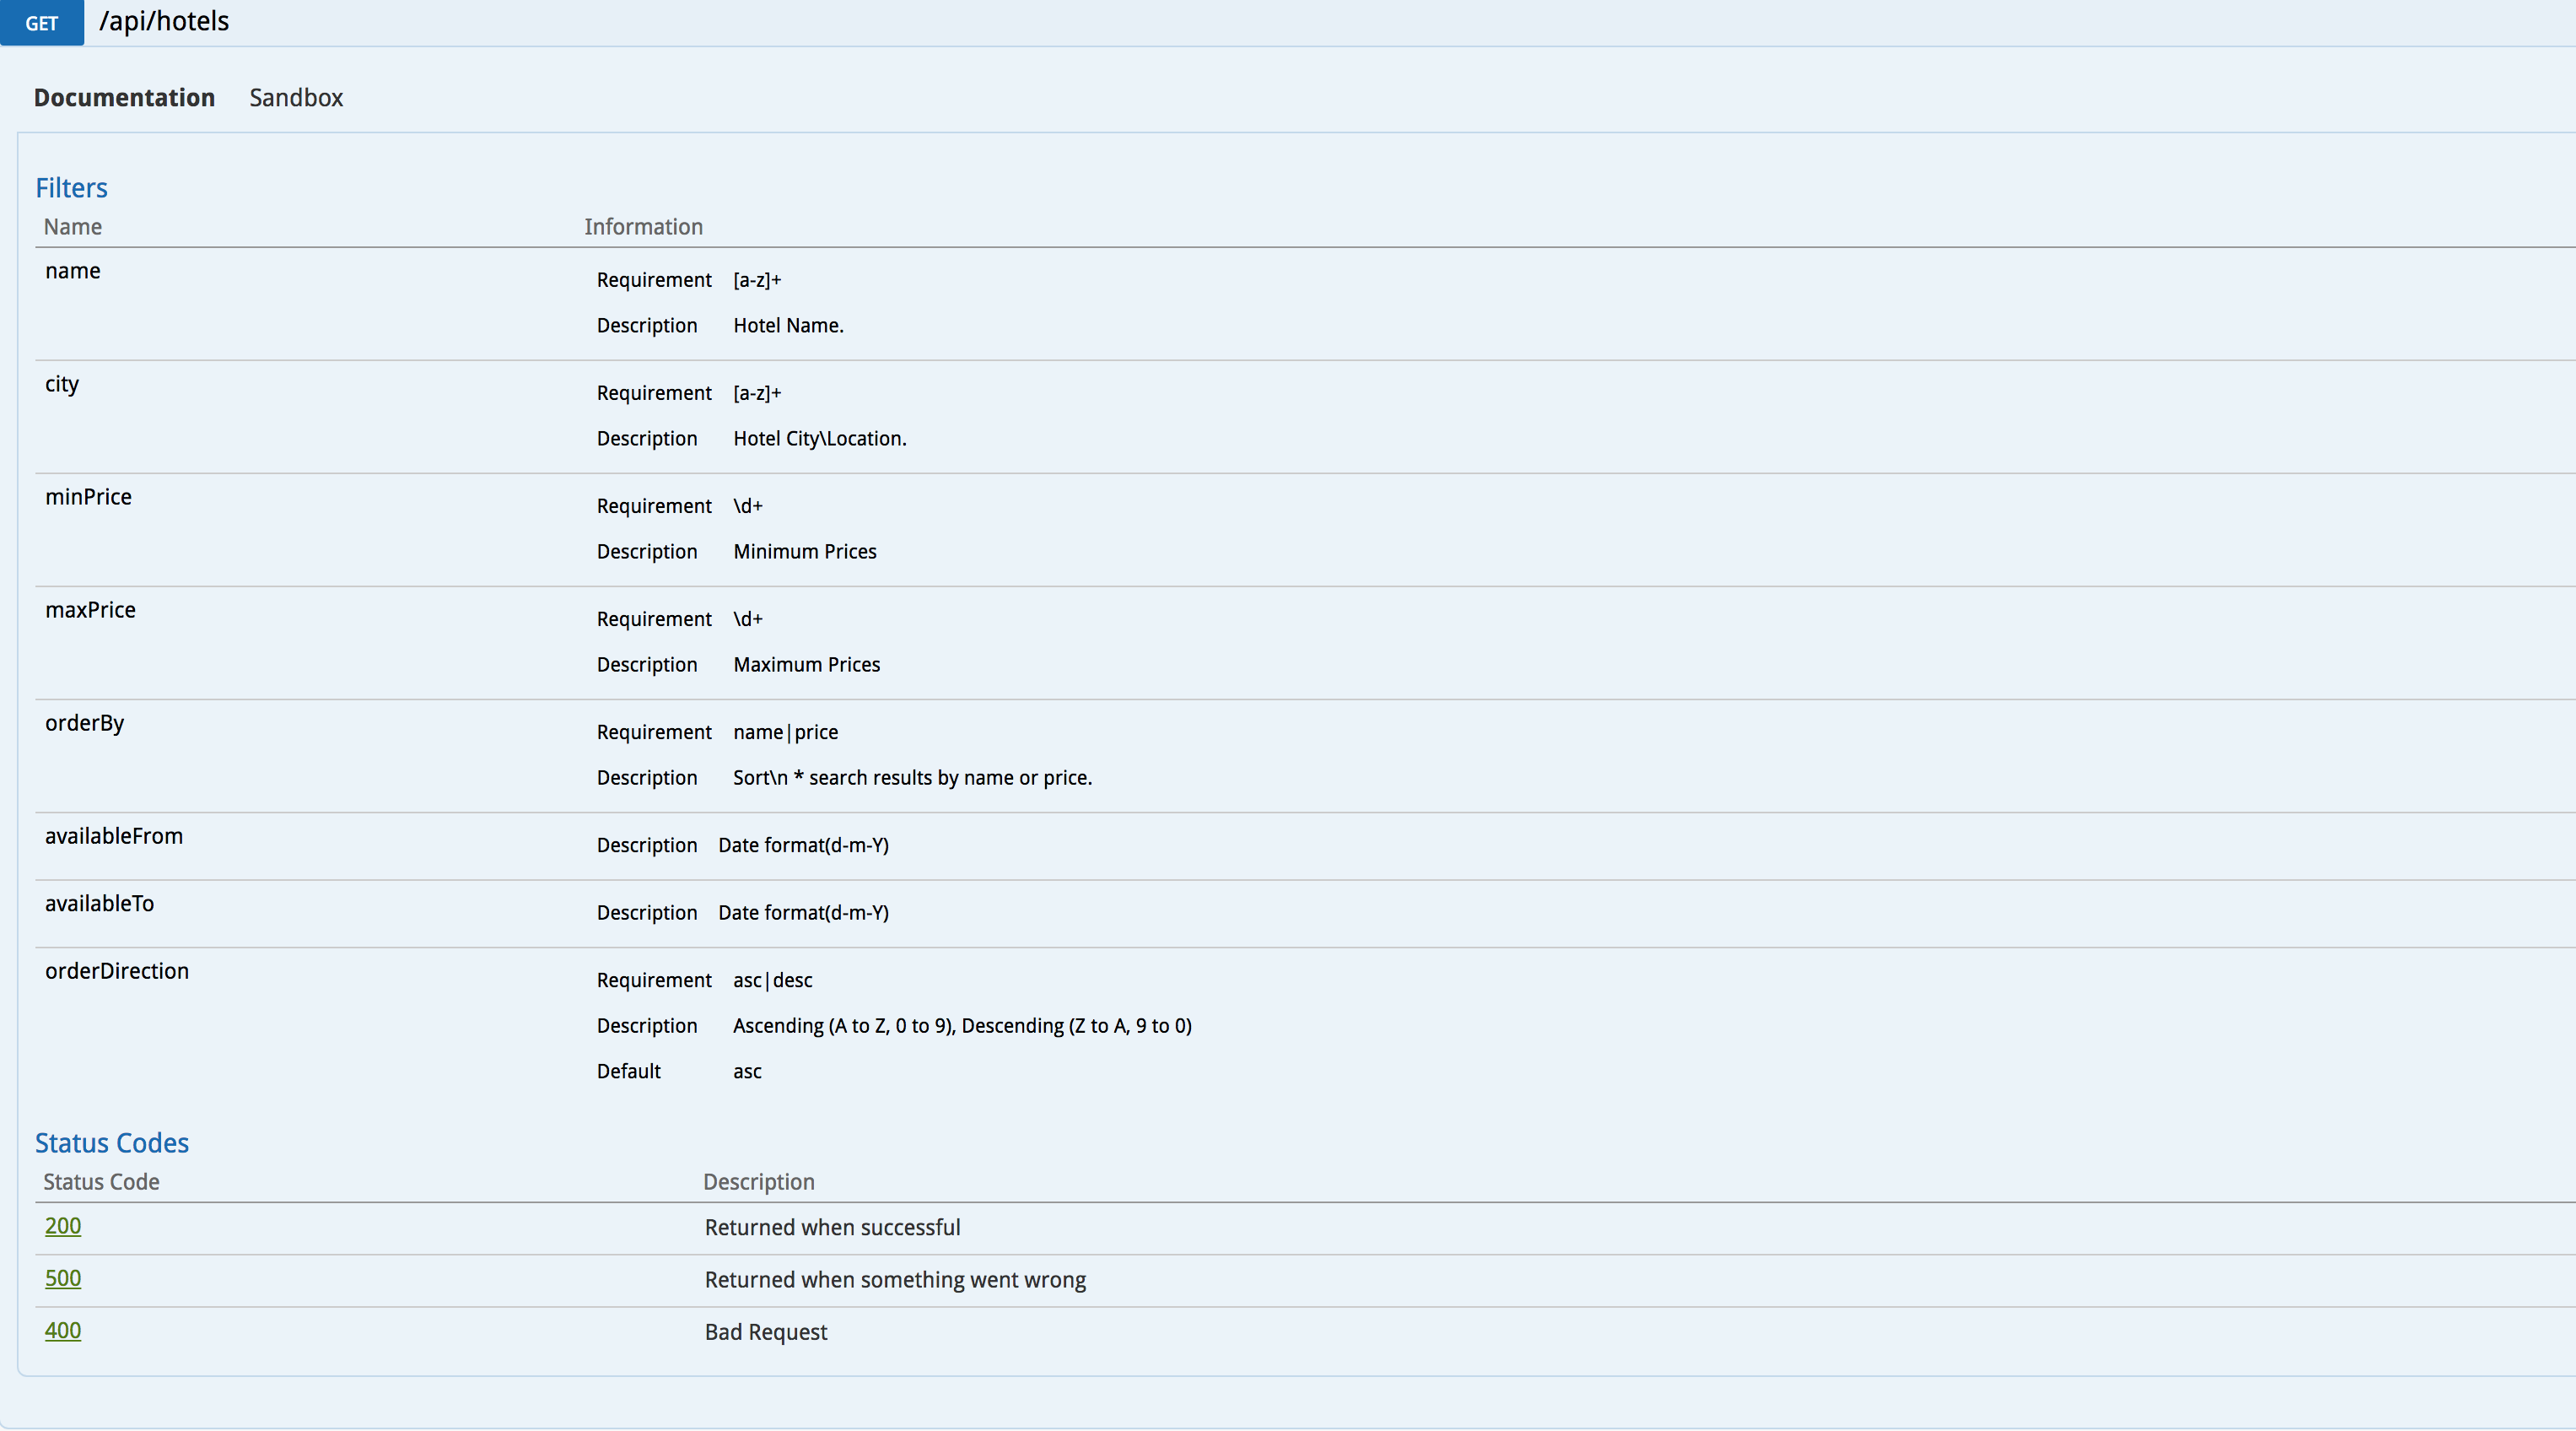Image resolution: width=2576 pixels, height=1431 pixels.
Task: Click the 'Description' column header in Status Codes
Action: tap(759, 1181)
